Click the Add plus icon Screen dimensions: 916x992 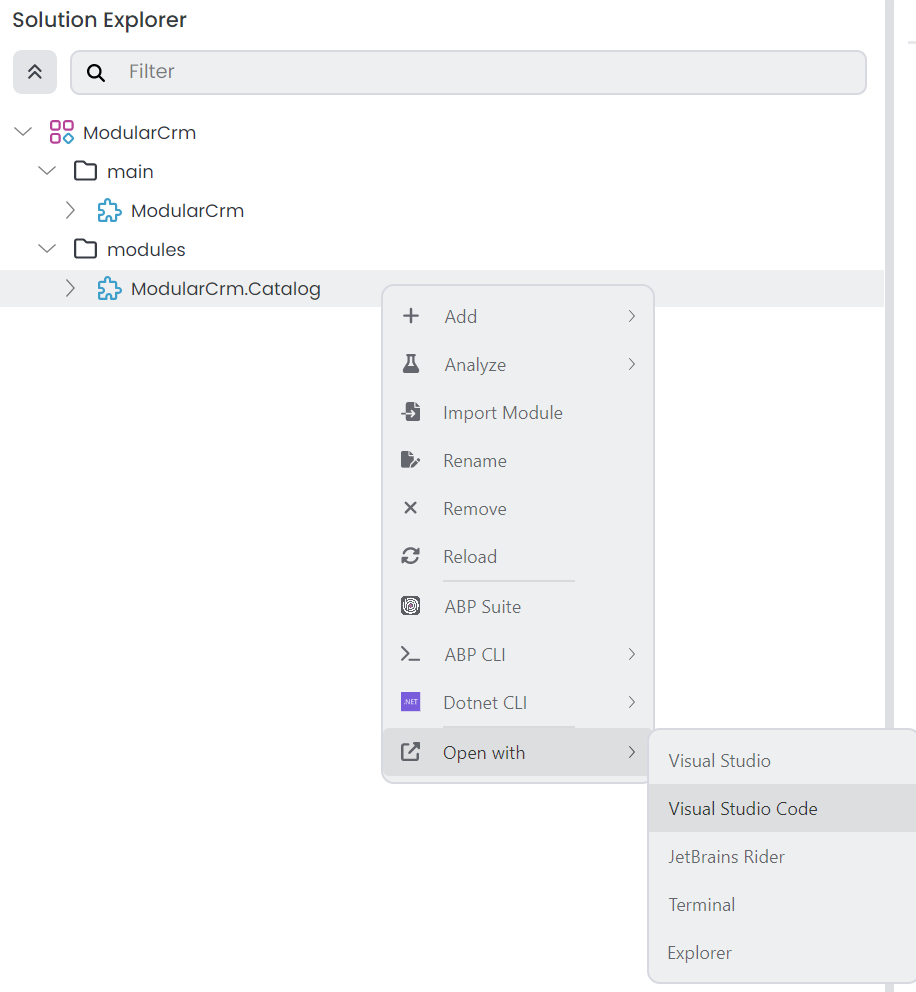coord(410,316)
